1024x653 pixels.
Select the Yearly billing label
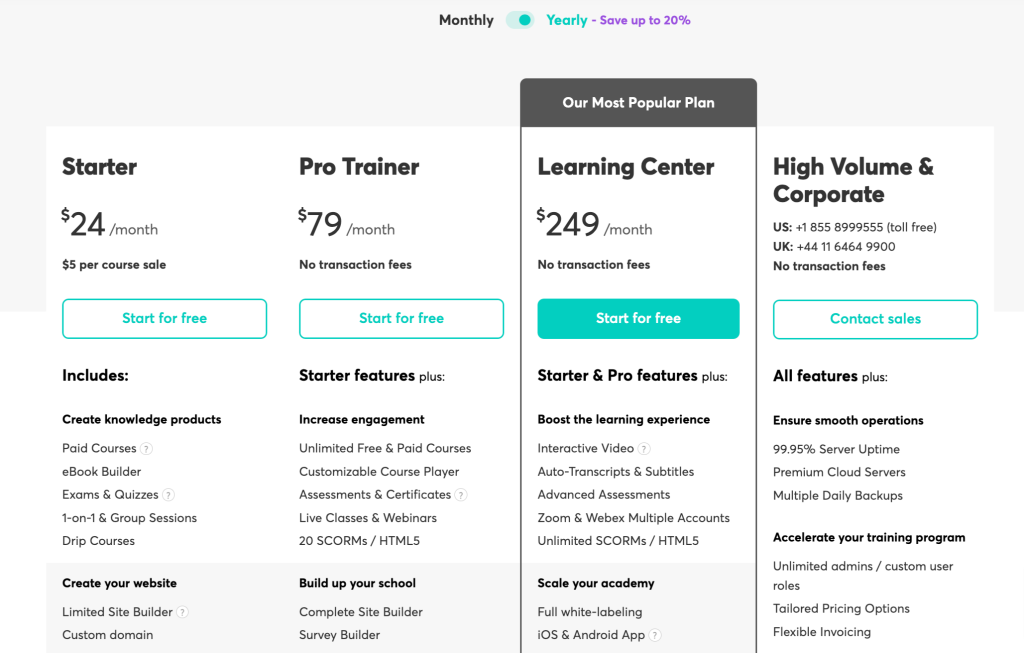567,20
